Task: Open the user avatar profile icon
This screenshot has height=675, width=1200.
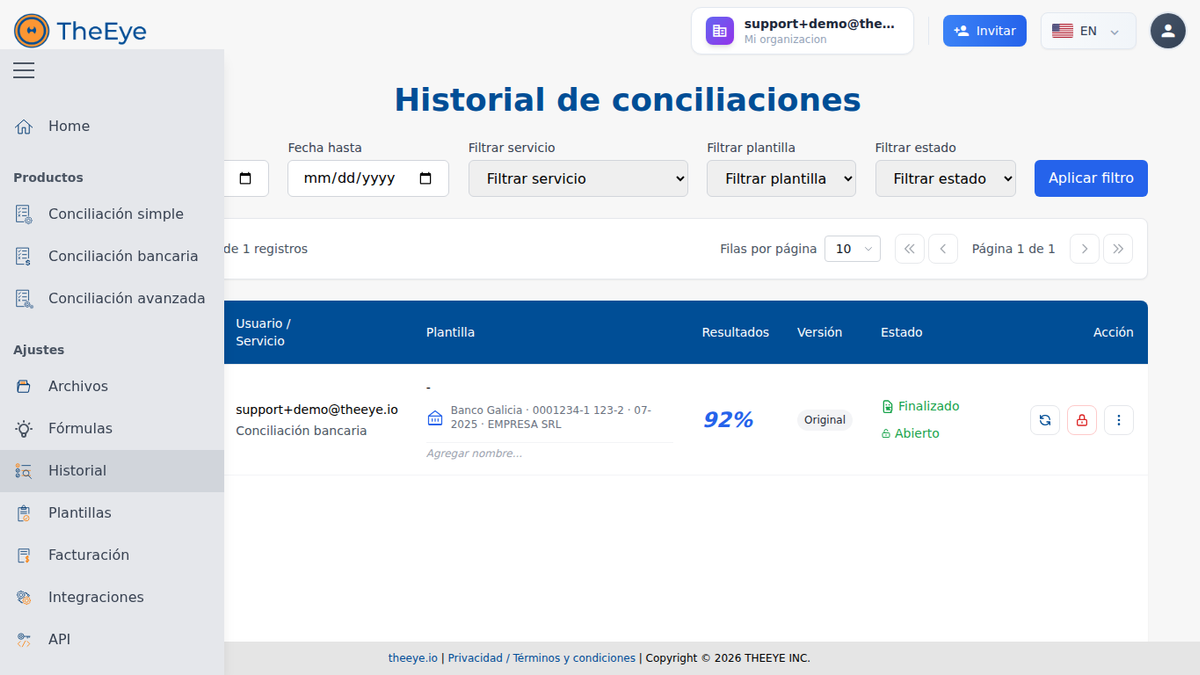Action: click(x=1168, y=31)
